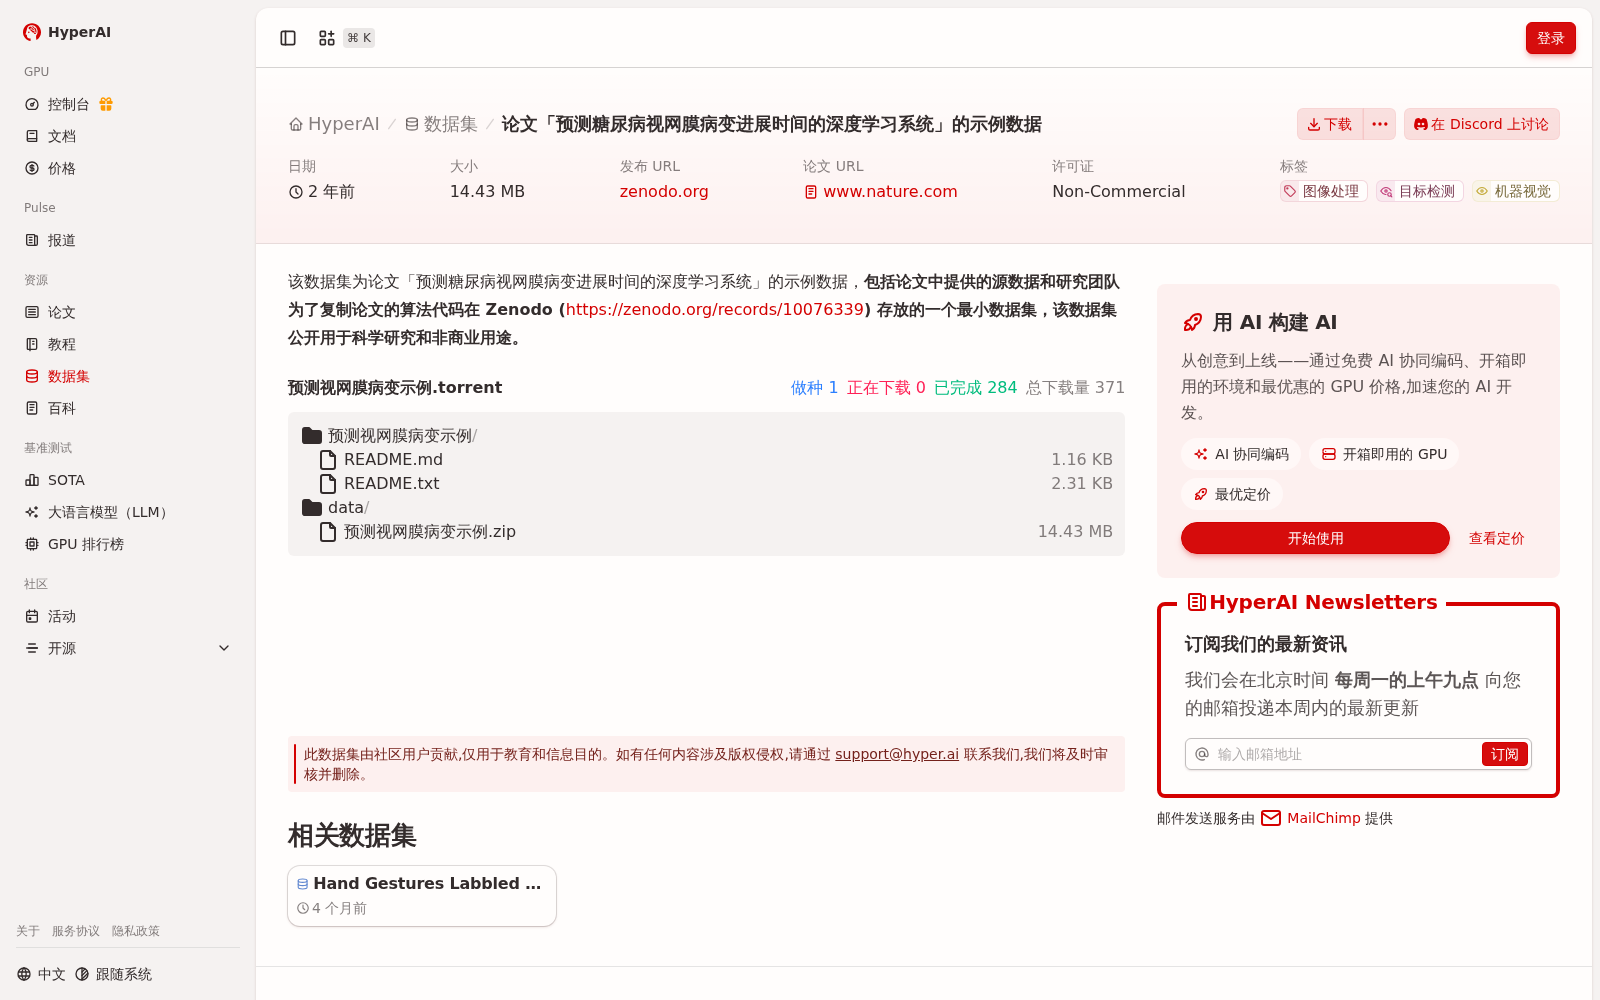Click the support@hyper.ai email link

[x=897, y=754]
